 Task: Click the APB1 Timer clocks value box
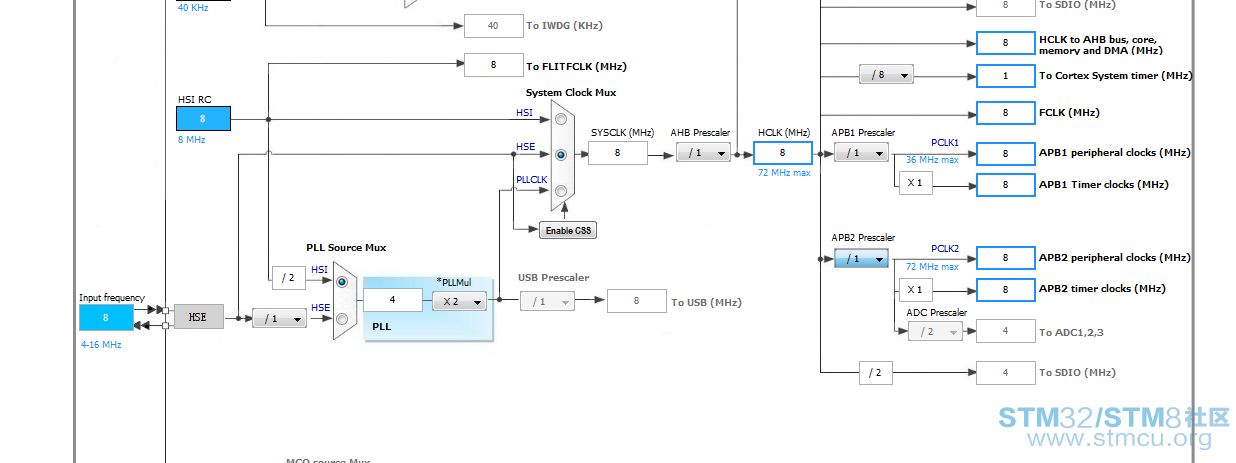pyautogui.click(x=1005, y=184)
